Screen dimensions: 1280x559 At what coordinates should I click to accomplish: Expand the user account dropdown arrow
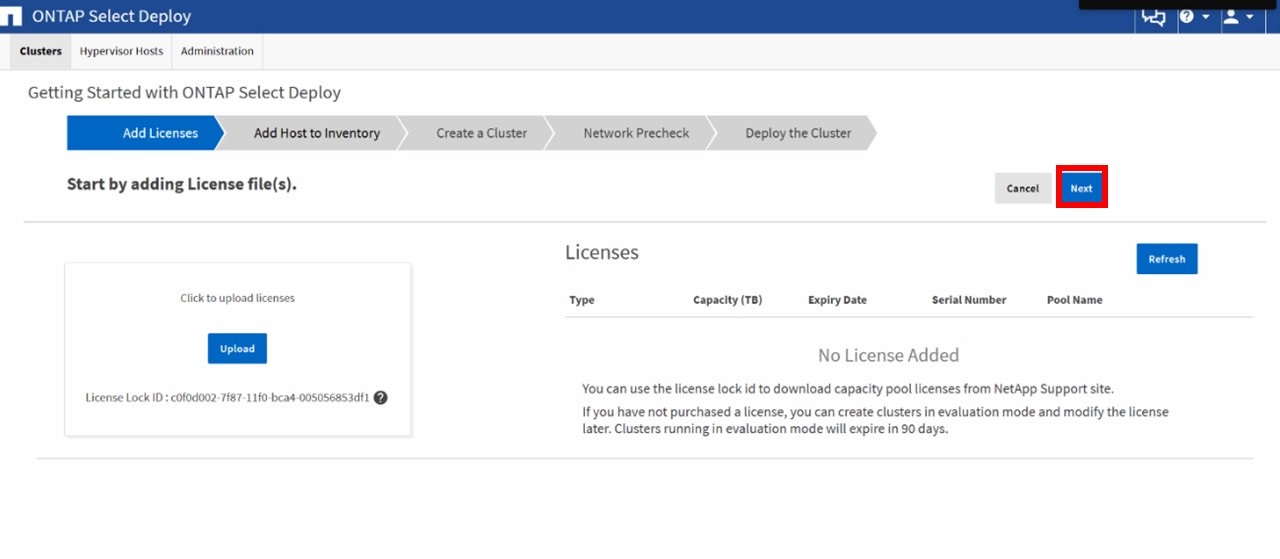click(x=1250, y=18)
